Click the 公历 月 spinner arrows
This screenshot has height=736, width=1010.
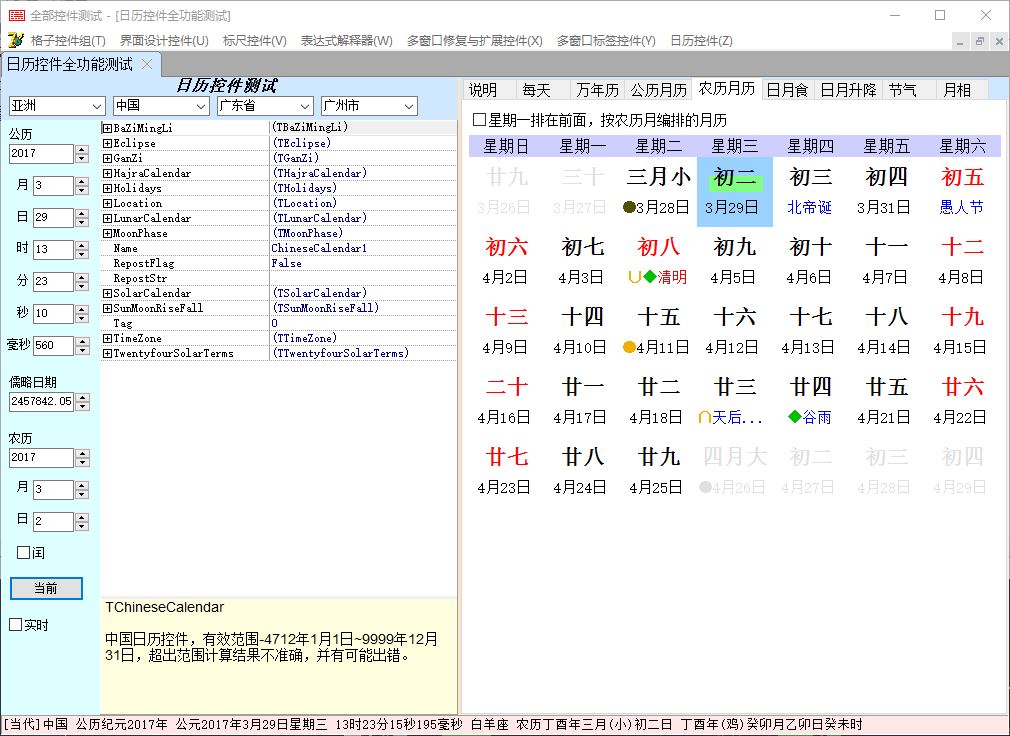[81, 185]
